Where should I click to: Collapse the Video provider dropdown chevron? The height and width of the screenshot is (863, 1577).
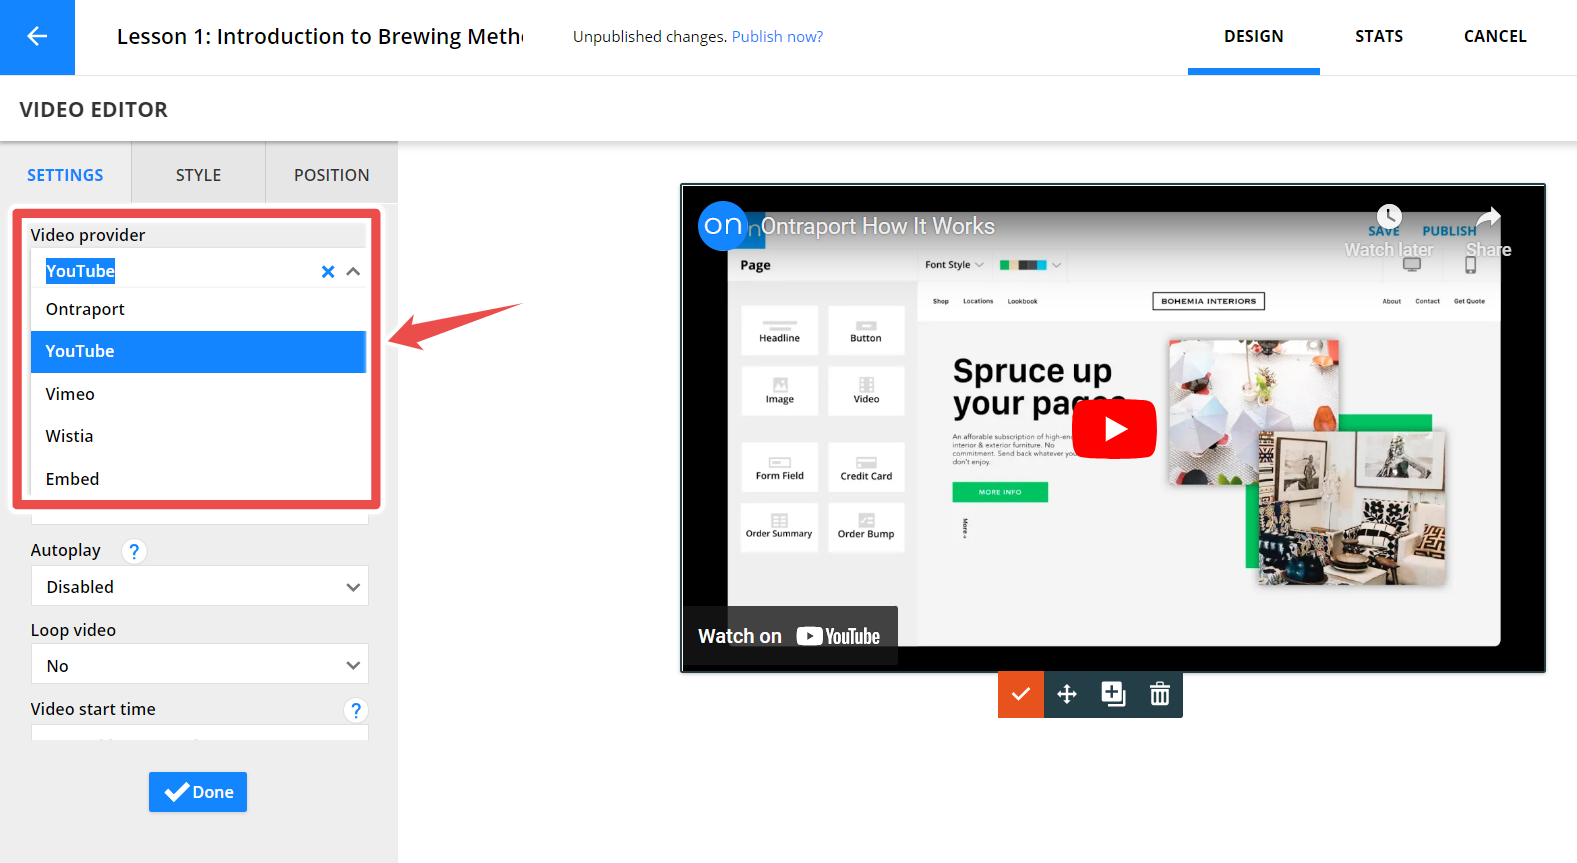click(353, 272)
